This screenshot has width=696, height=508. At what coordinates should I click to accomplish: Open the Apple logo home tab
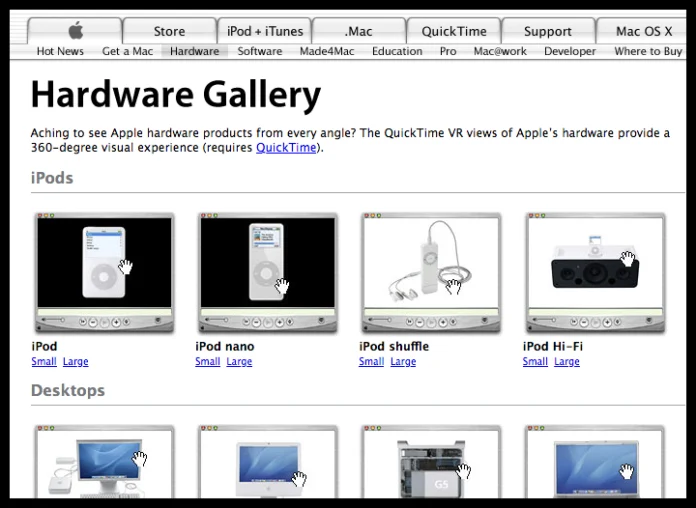click(75, 31)
